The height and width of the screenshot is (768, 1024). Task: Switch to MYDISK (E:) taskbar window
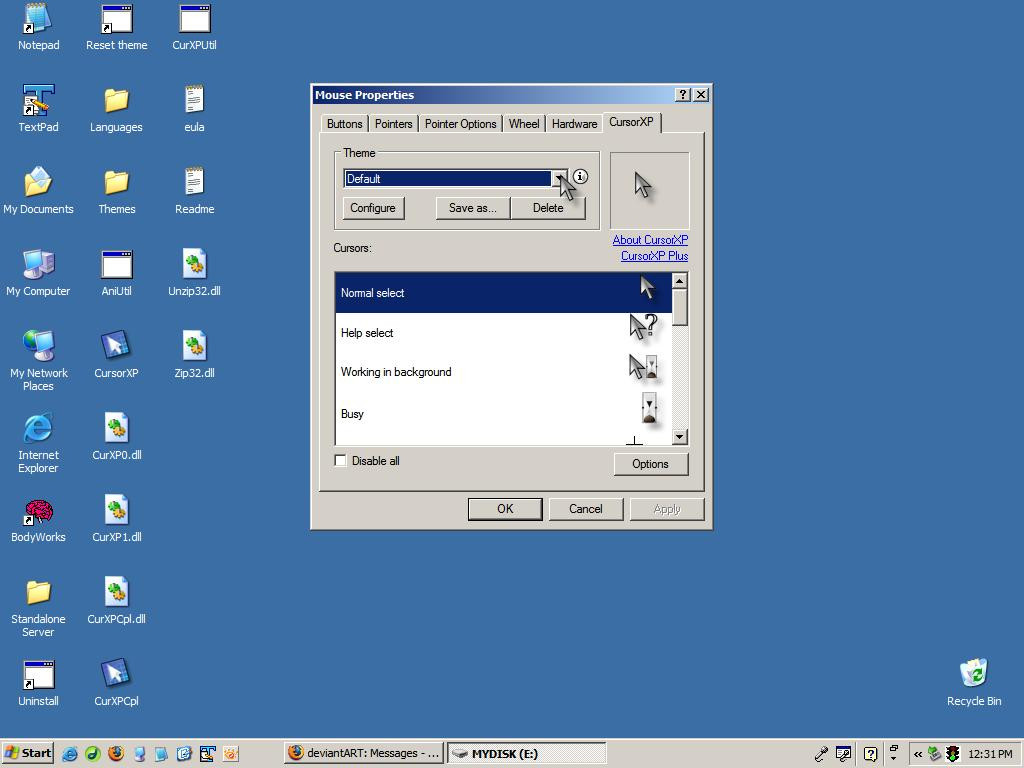526,753
